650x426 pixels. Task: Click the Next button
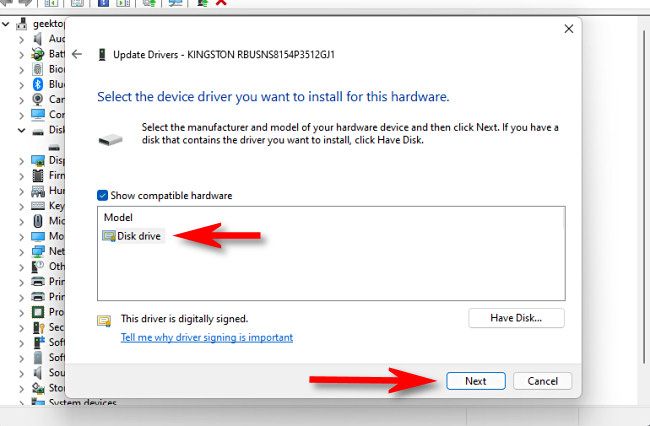[475, 381]
